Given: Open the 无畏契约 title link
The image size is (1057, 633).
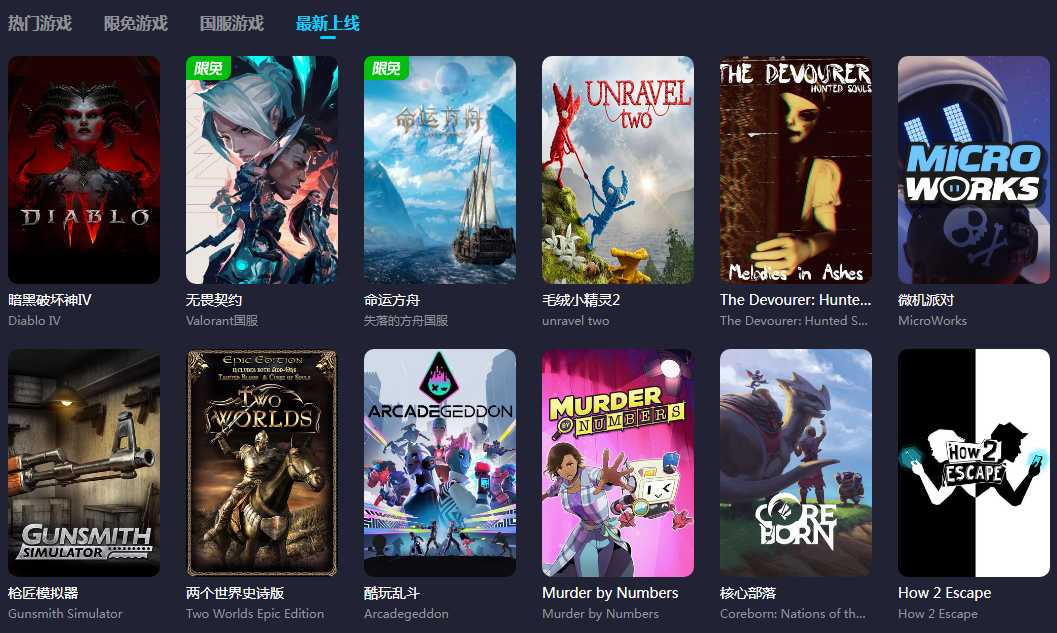Looking at the screenshot, I should tap(214, 300).
